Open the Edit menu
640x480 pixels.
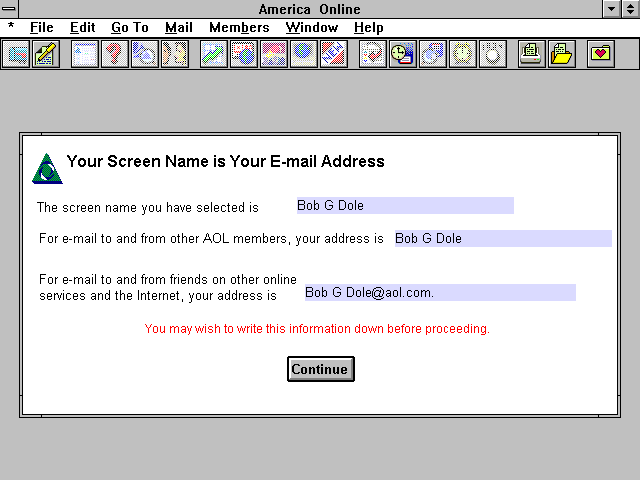coord(82,27)
